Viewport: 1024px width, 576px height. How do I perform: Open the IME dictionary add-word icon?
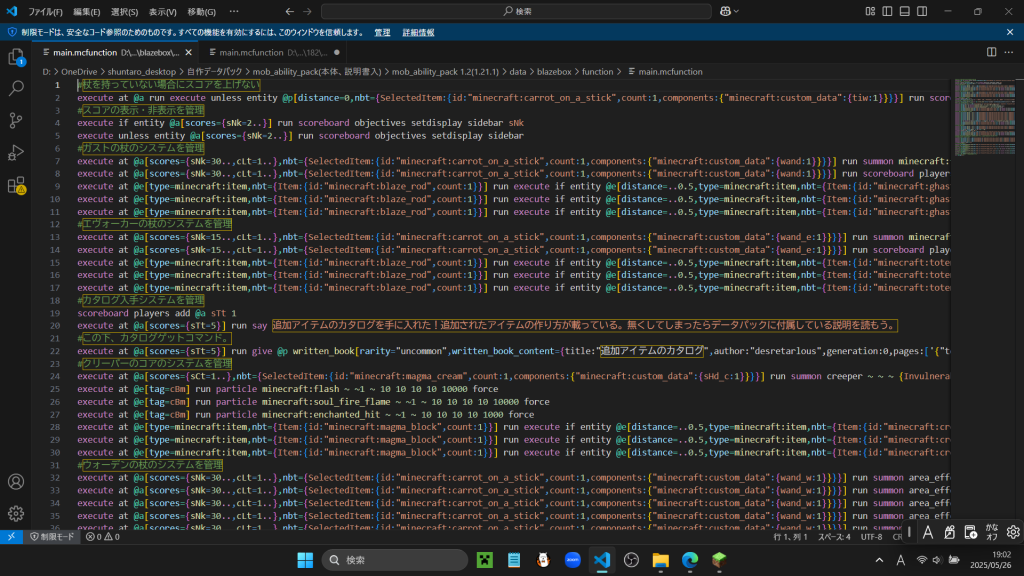(x=970, y=532)
